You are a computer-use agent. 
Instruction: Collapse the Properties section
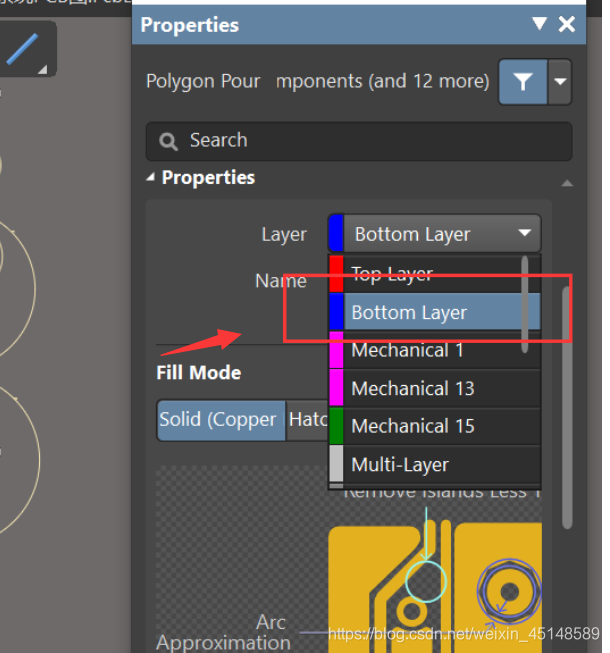tap(151, 178)
